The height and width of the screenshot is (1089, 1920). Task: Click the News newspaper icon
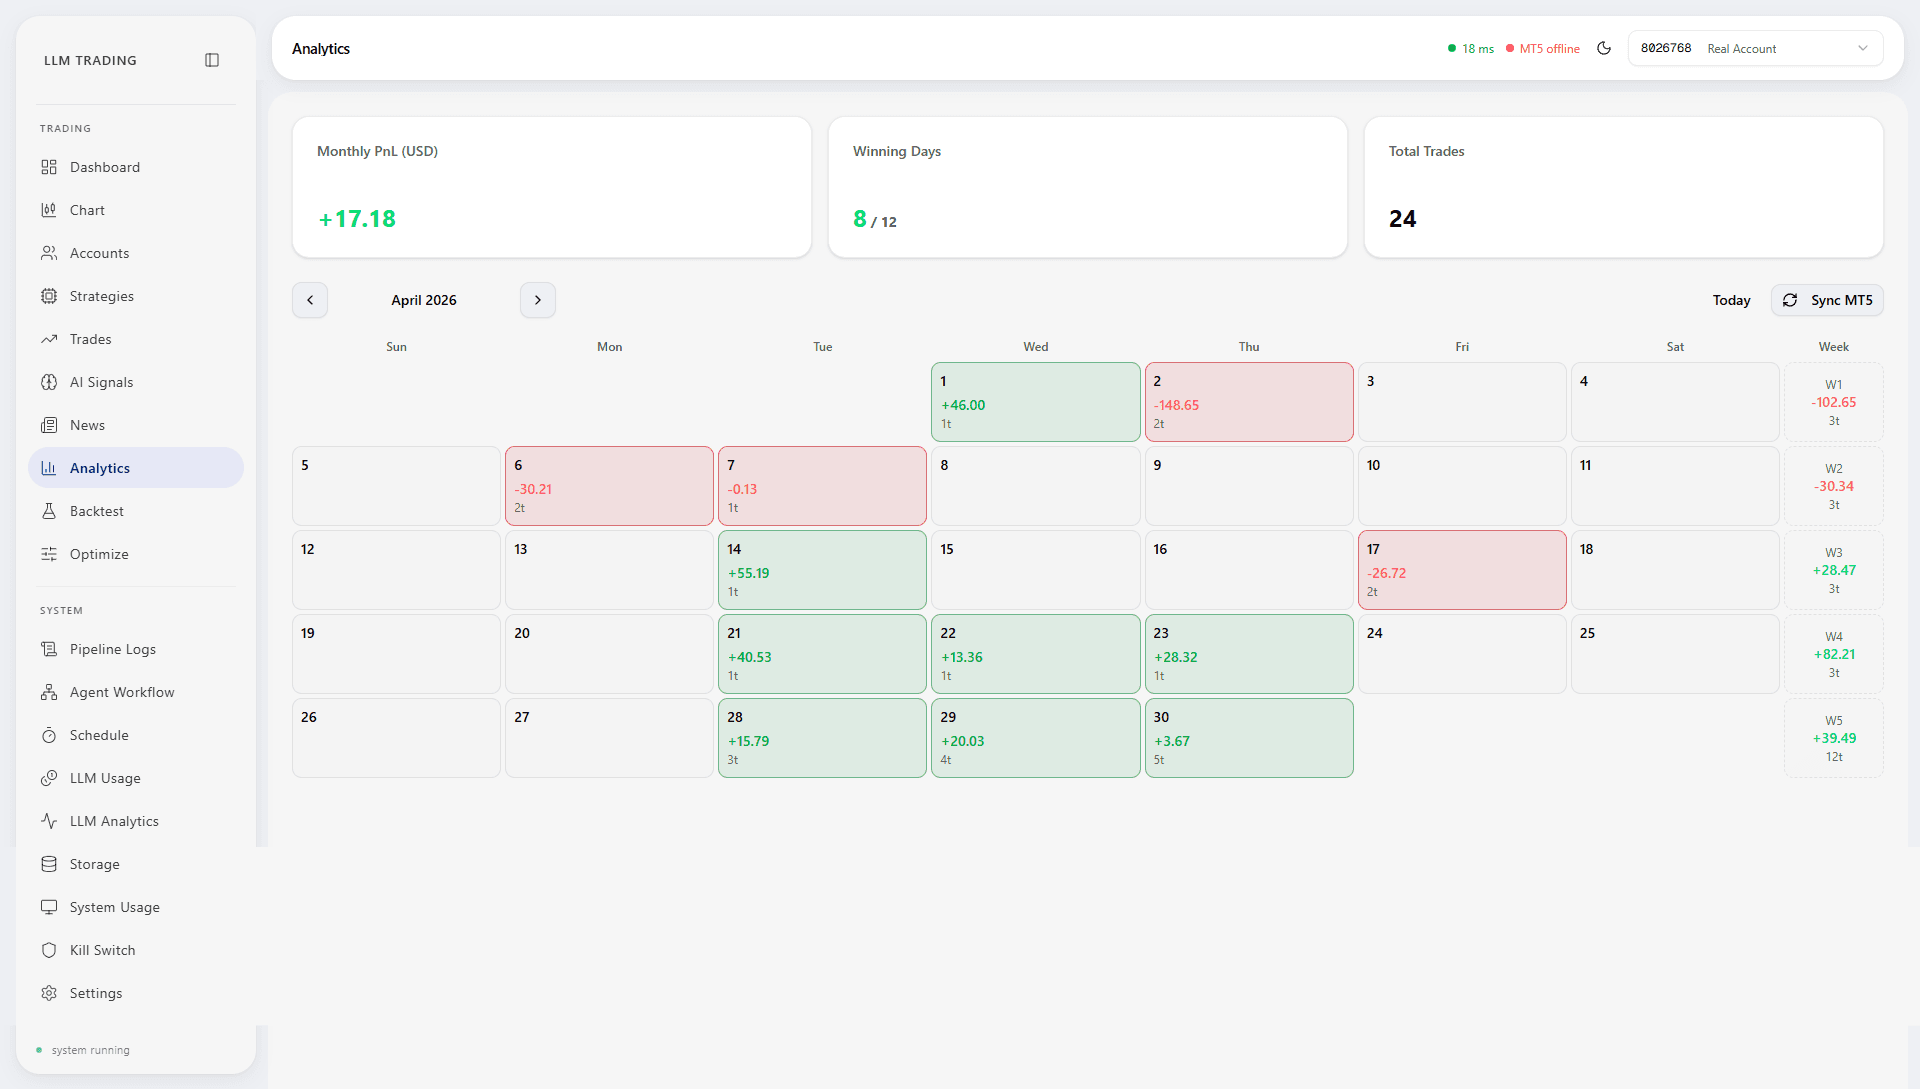(49, 425)
